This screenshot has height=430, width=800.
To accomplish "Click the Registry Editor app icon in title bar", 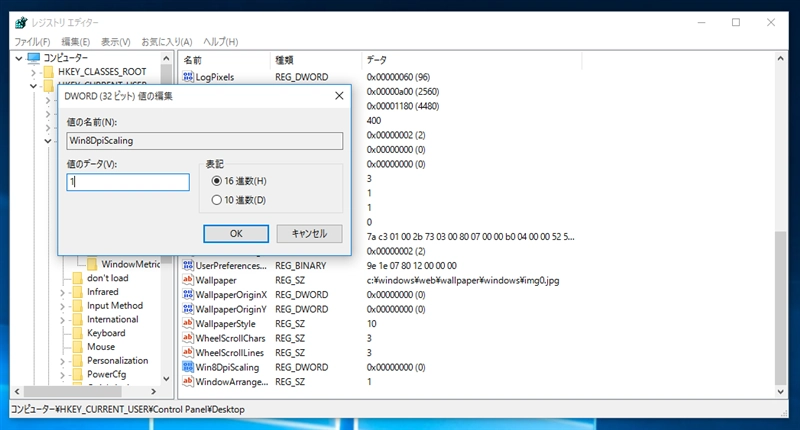I will pos(21,22).
